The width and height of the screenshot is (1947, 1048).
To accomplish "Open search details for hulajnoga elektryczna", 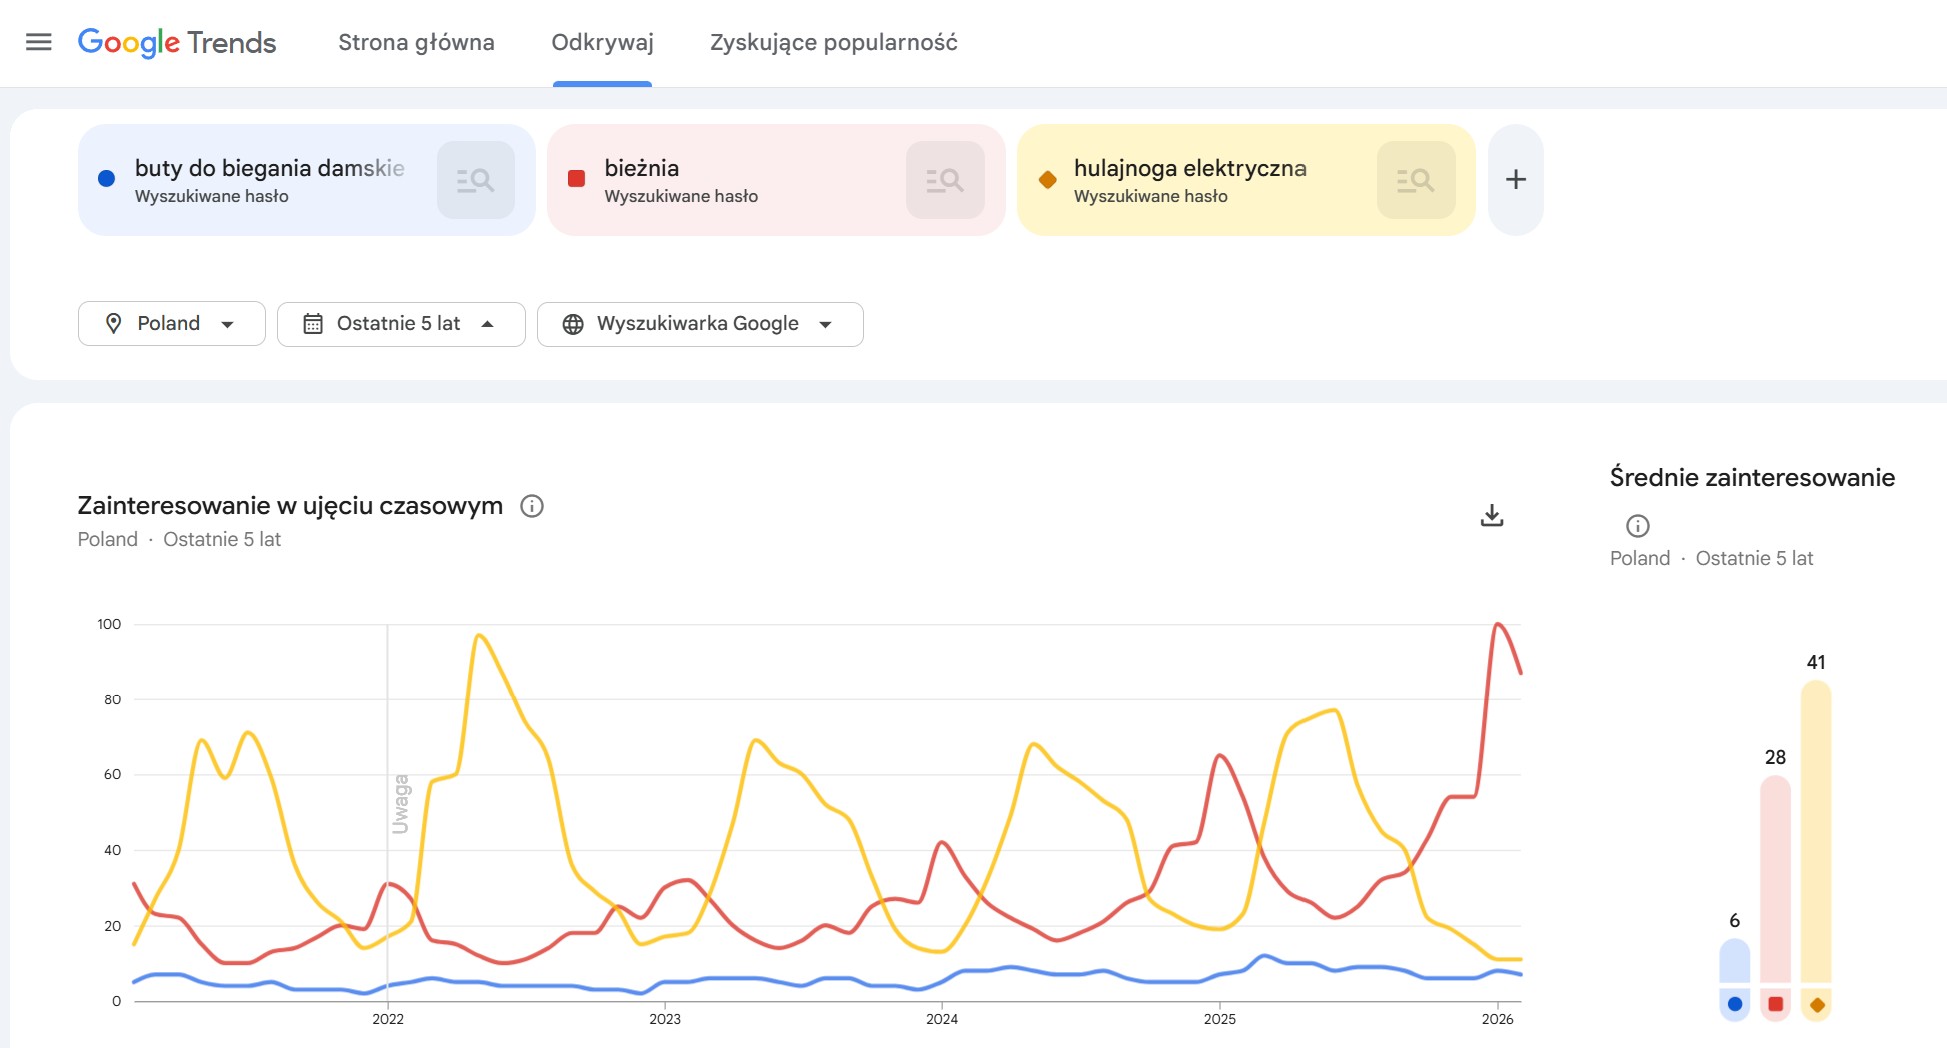I will tap(1415, 180).
